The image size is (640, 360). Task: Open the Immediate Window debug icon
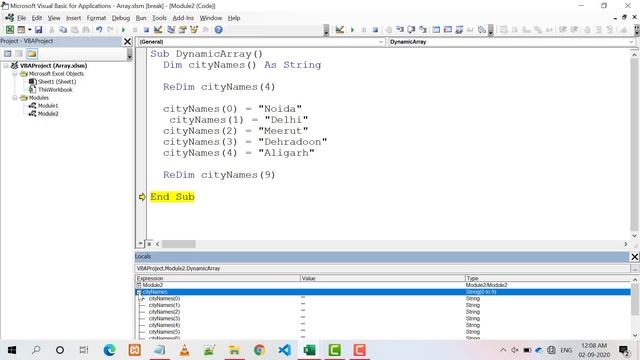click(448, 29)
